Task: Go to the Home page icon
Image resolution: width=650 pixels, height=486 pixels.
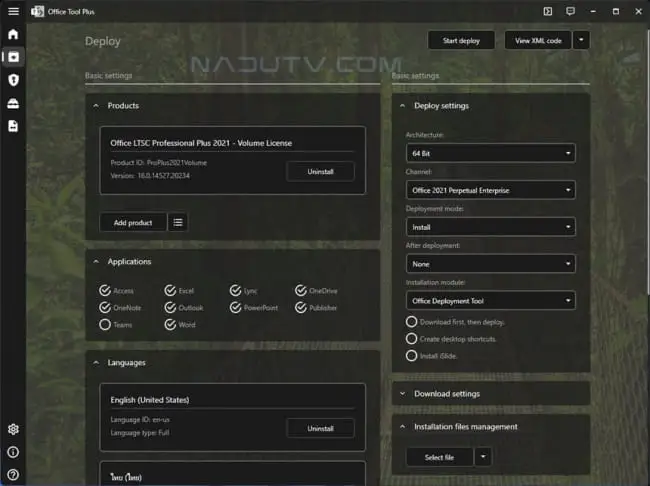Action: click(13, 34)
